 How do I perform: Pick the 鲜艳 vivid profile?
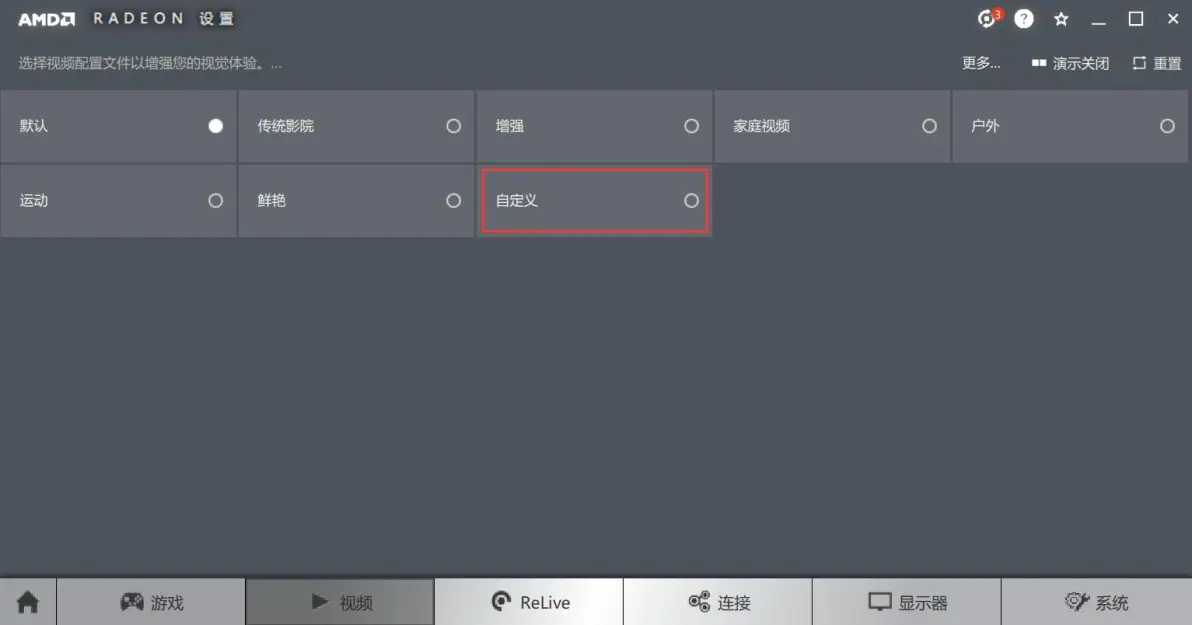(x=357, y=201)
